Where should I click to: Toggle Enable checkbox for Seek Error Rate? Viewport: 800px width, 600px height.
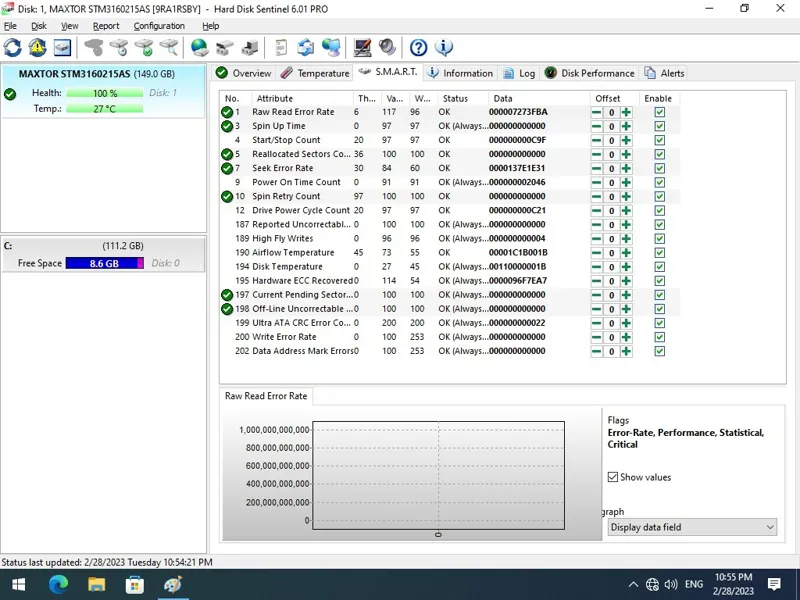(659, 168)
